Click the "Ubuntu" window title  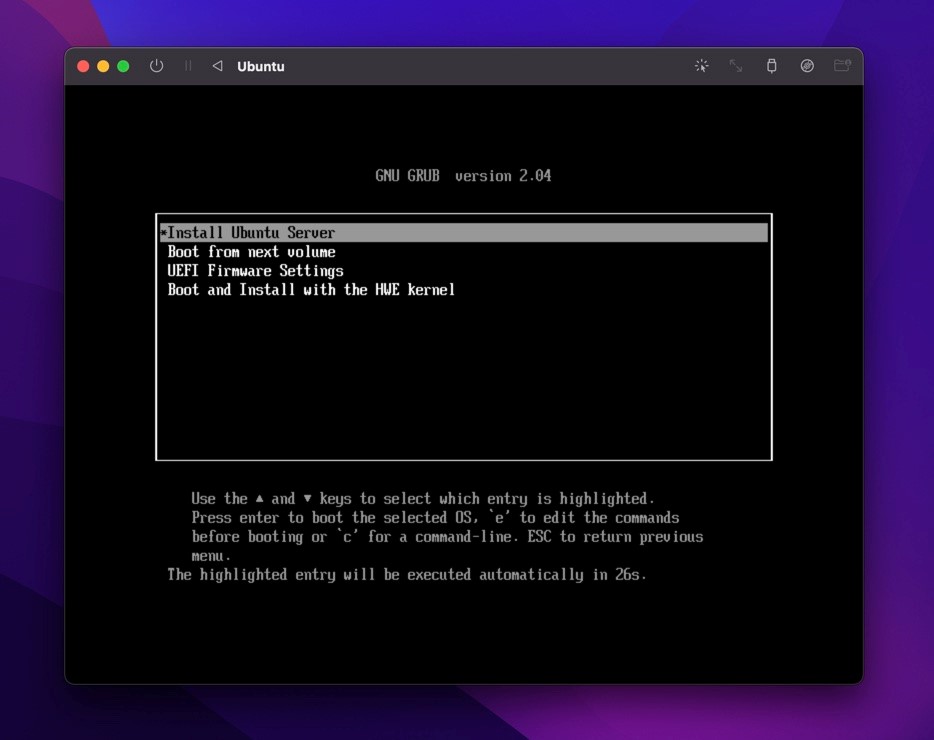click(261, 66)
